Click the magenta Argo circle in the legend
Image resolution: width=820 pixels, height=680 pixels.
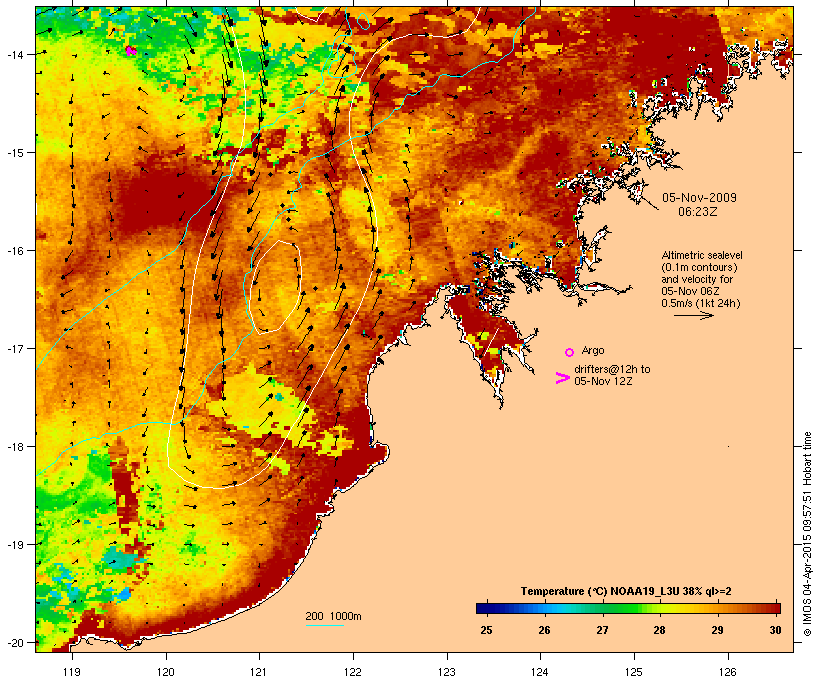point(570,353)
